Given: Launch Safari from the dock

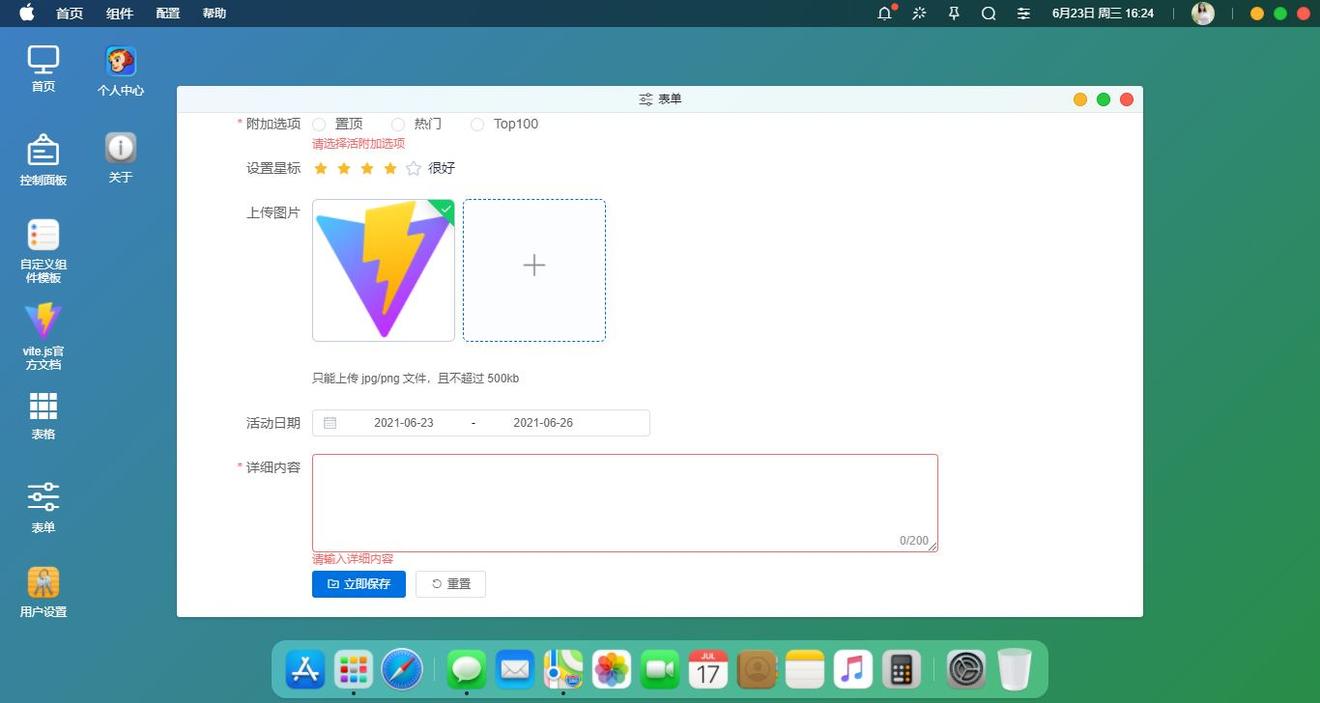Looking at the screenshot, I should click(x=402, y=669).
